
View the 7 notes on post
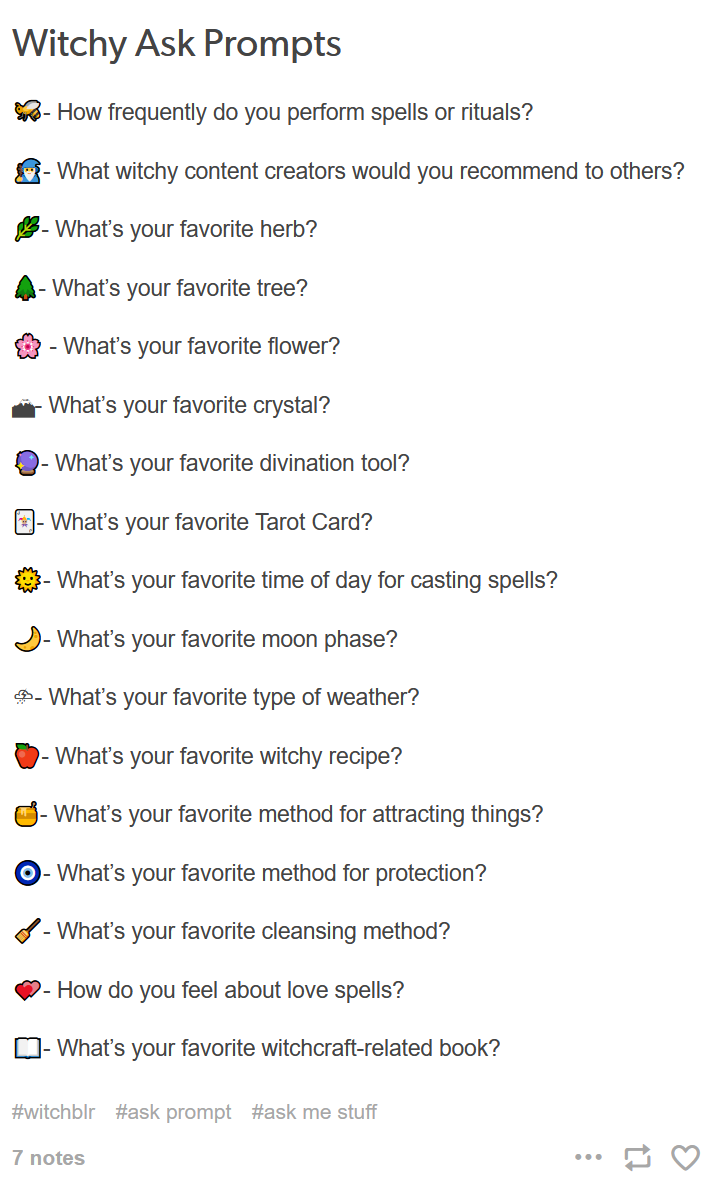tap(48, 1158)
